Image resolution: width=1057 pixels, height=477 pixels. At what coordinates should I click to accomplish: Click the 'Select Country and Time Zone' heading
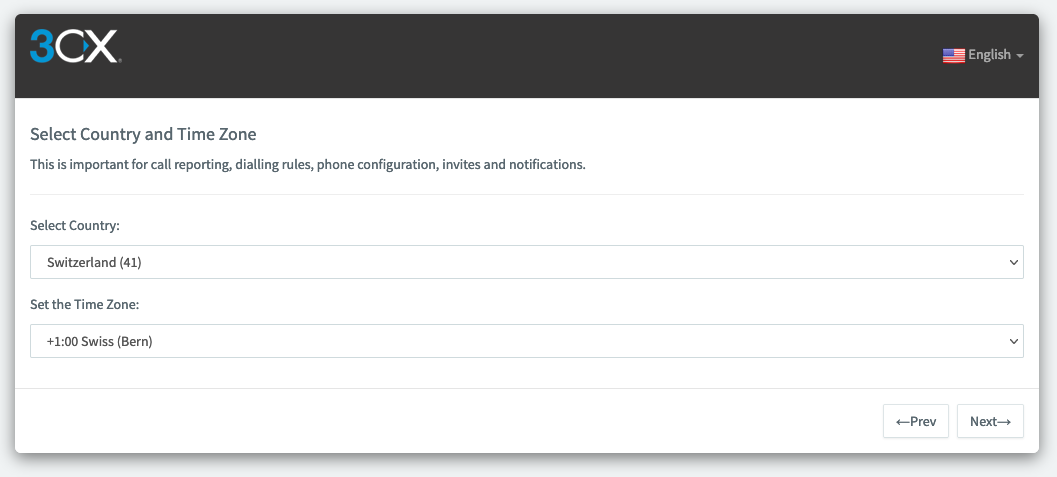pos(143,134)
